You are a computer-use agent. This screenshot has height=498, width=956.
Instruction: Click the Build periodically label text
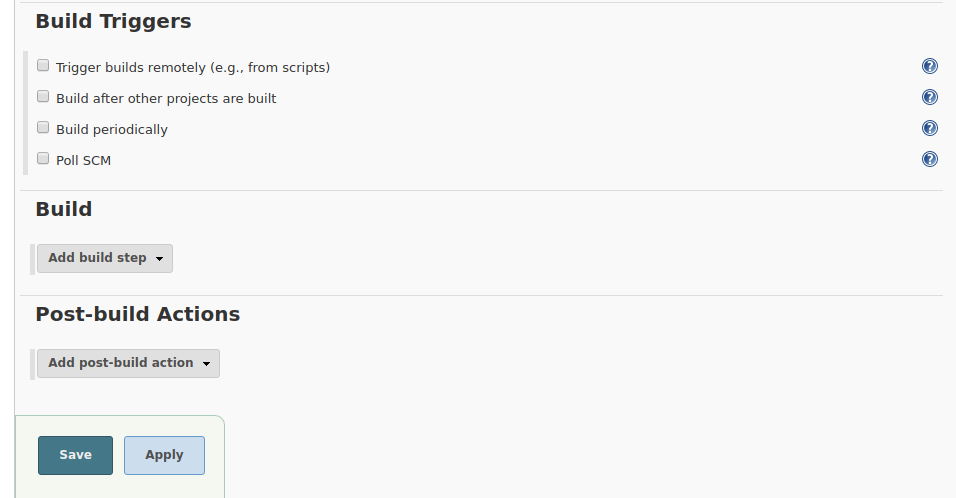coord(112,130)
